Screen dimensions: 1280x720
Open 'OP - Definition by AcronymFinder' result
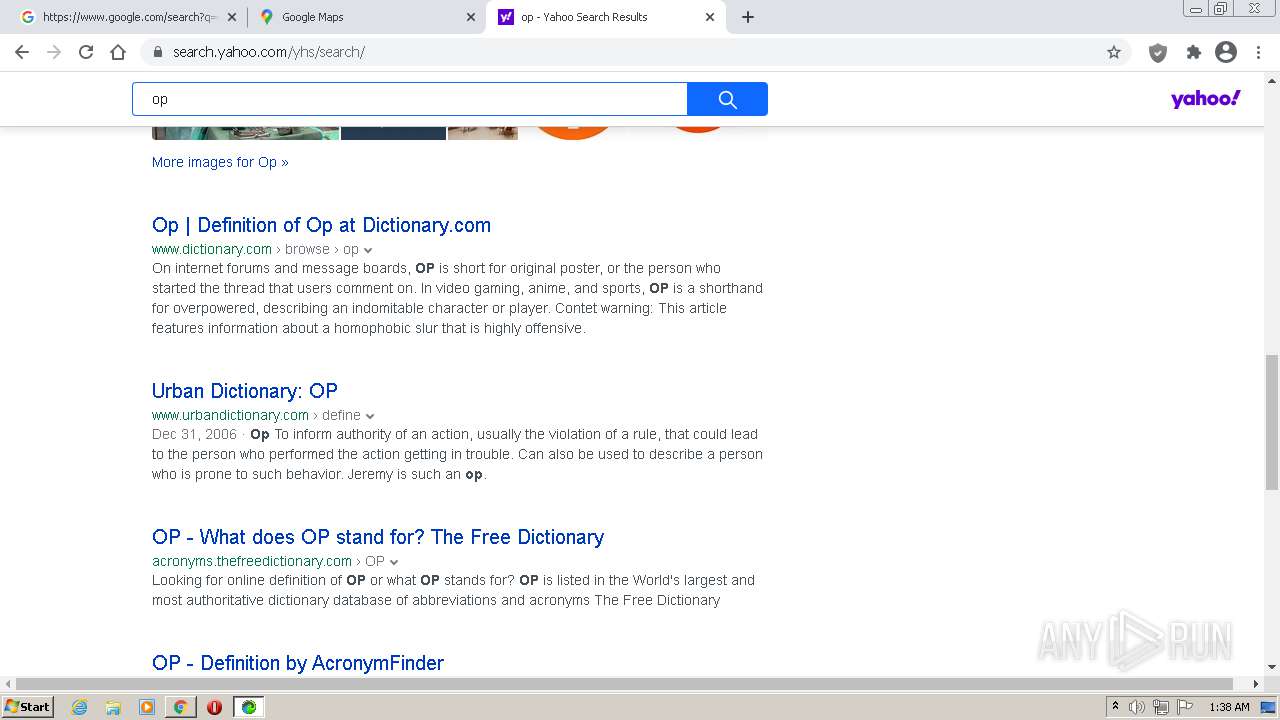298,663
